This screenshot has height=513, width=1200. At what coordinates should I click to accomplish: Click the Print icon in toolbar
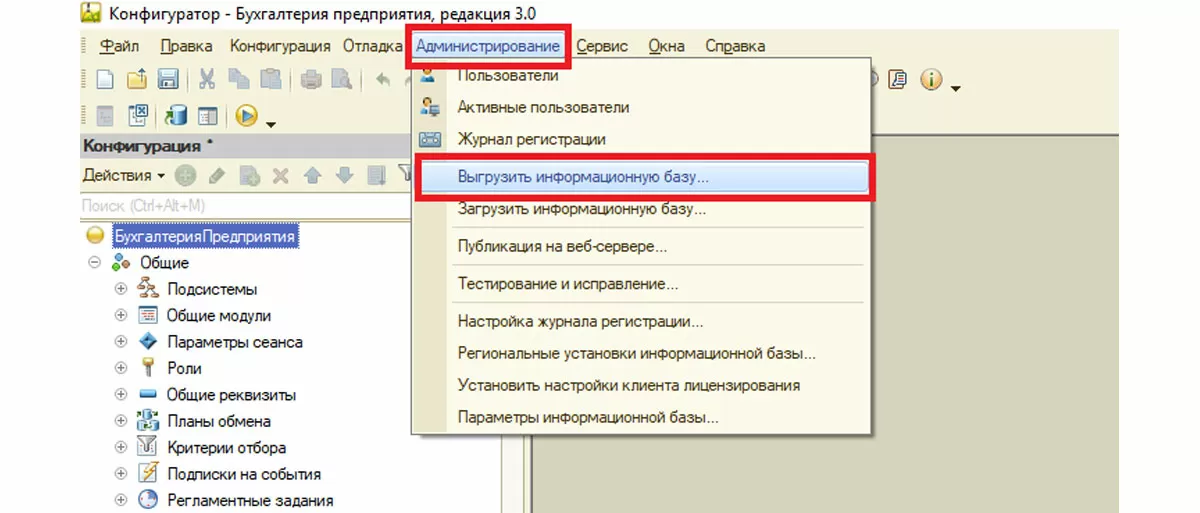(x=311, y=80)
